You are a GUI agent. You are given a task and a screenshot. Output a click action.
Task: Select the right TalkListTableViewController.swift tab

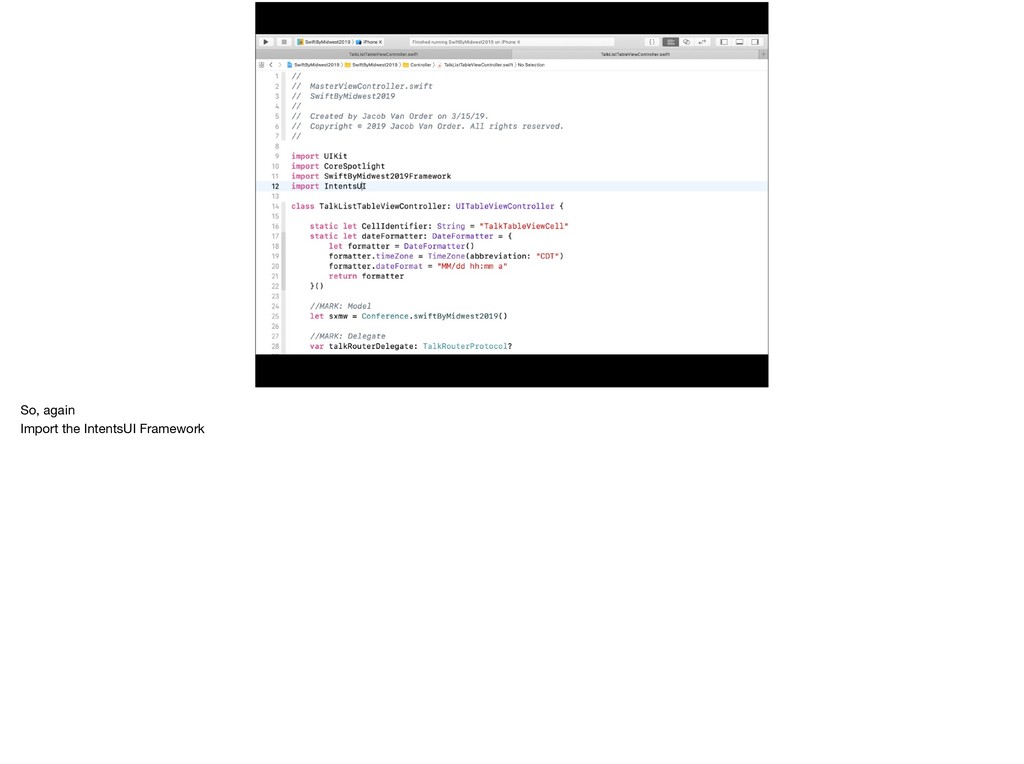(x=635, y=54)
